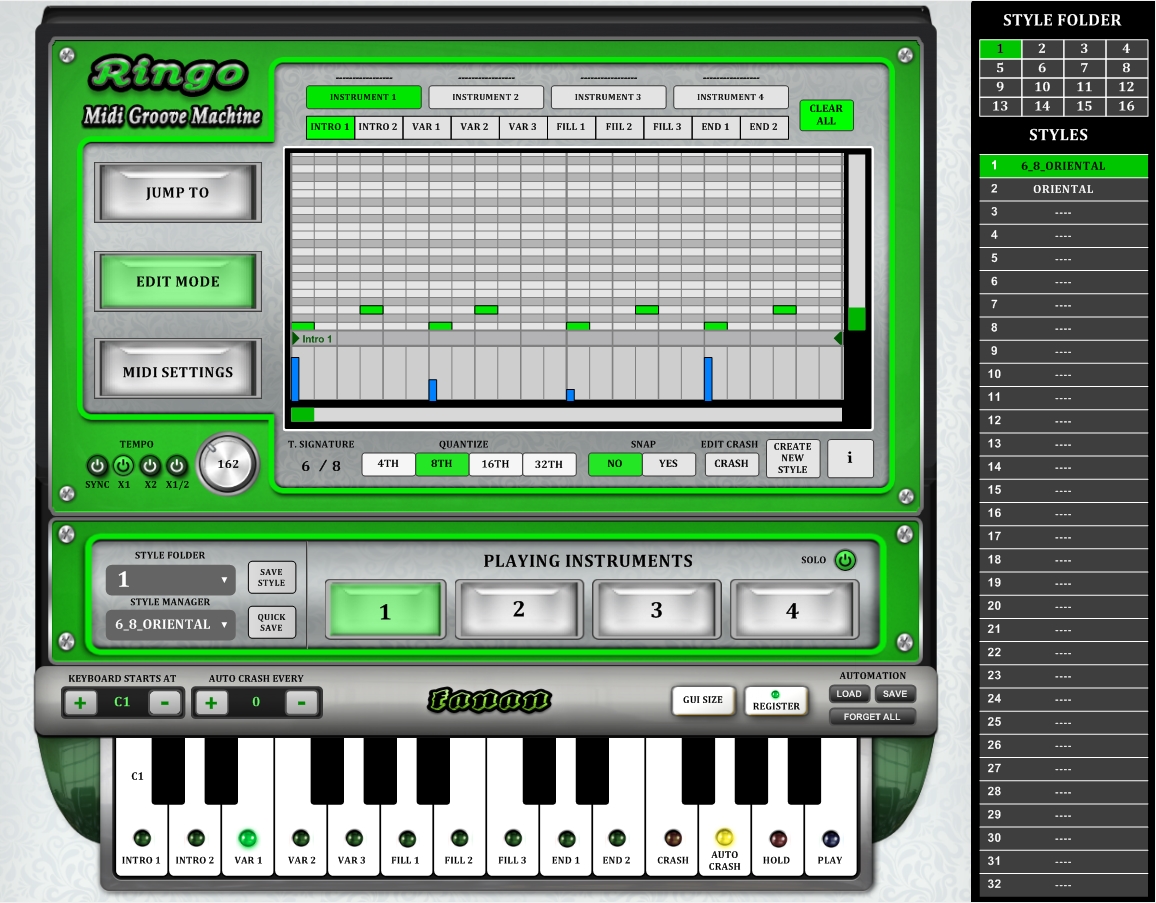Open the Style Manager 6_8_ORIENTAL dropdown
This screenshot has height=903, width=1156.
171,625
